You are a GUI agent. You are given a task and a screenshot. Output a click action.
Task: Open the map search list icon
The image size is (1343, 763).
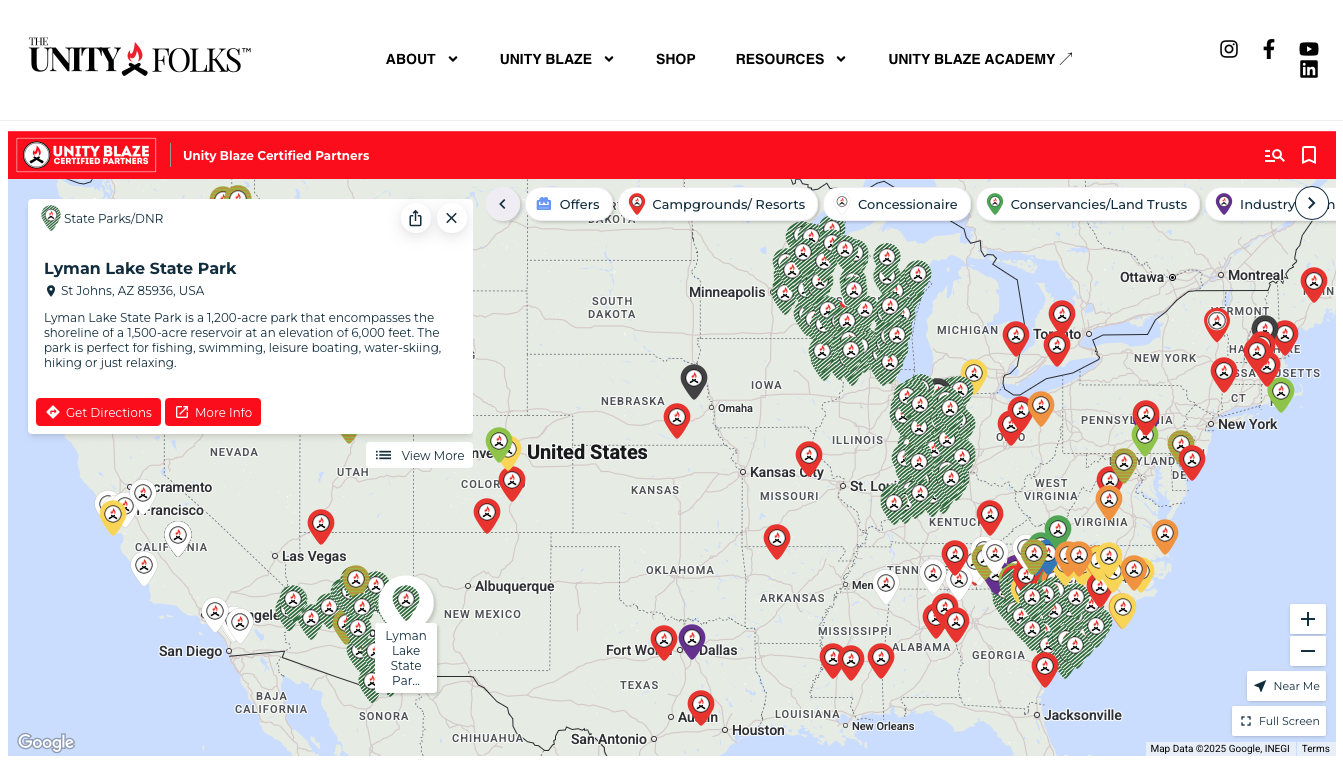[x=1274, y=155]
